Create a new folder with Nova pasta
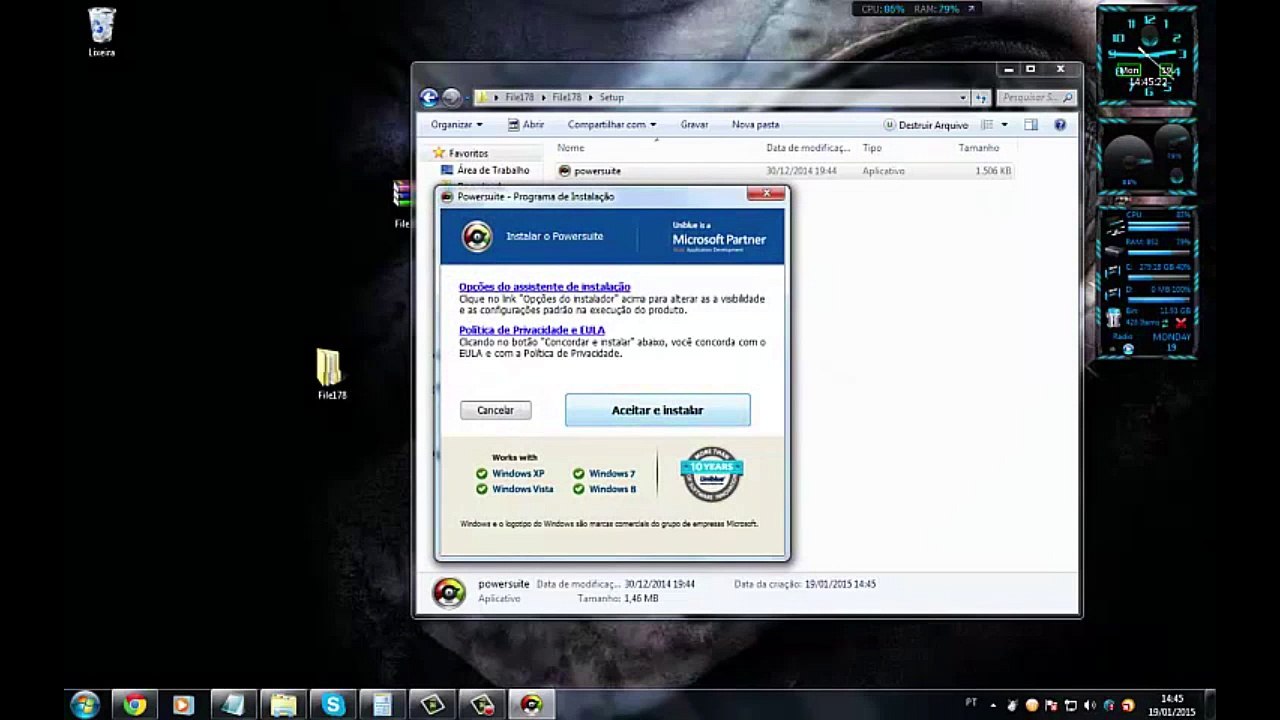1280x720 pixels. click(755, 125)
